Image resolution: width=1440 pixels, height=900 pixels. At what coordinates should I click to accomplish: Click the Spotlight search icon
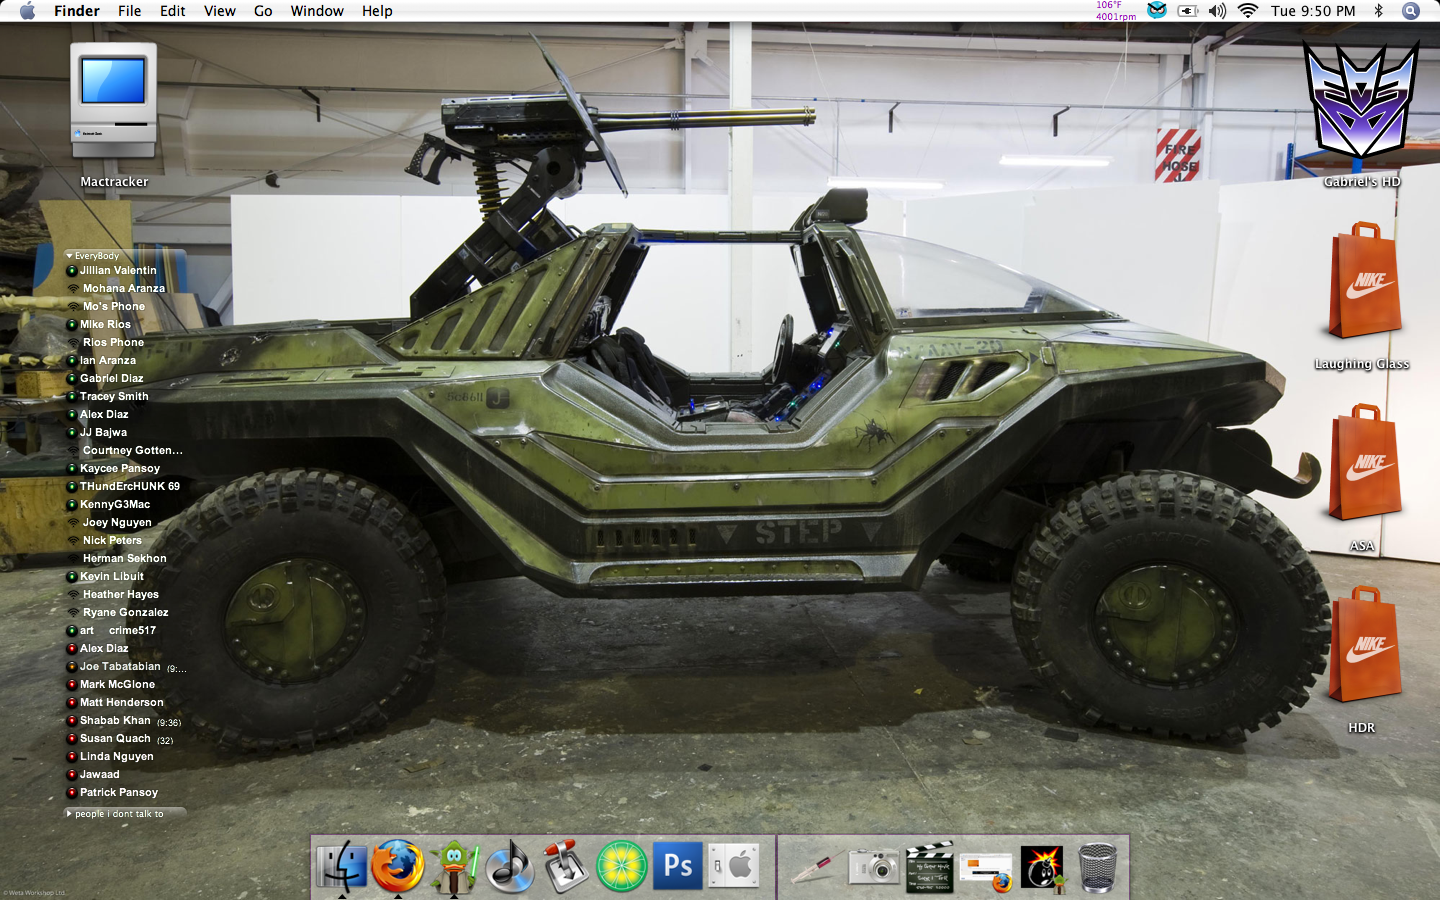[x=1411, y=11]
